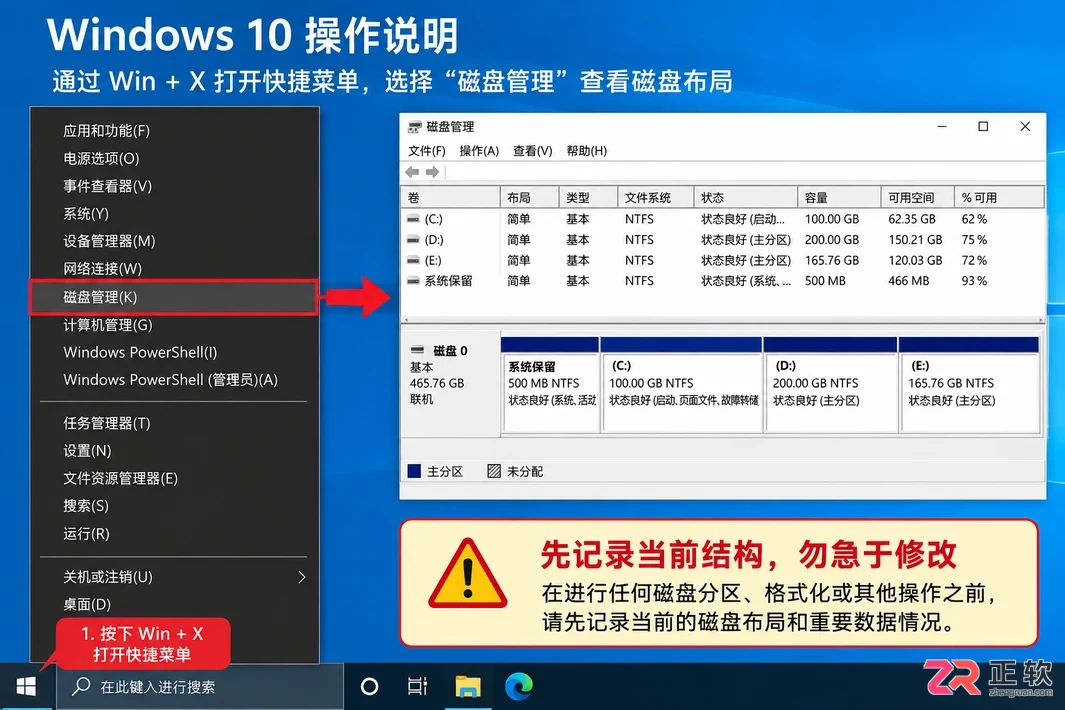Click the 主分区 blue legend swatch
The width and height of the screenshot is (1065, 710).
click(414, 471)
